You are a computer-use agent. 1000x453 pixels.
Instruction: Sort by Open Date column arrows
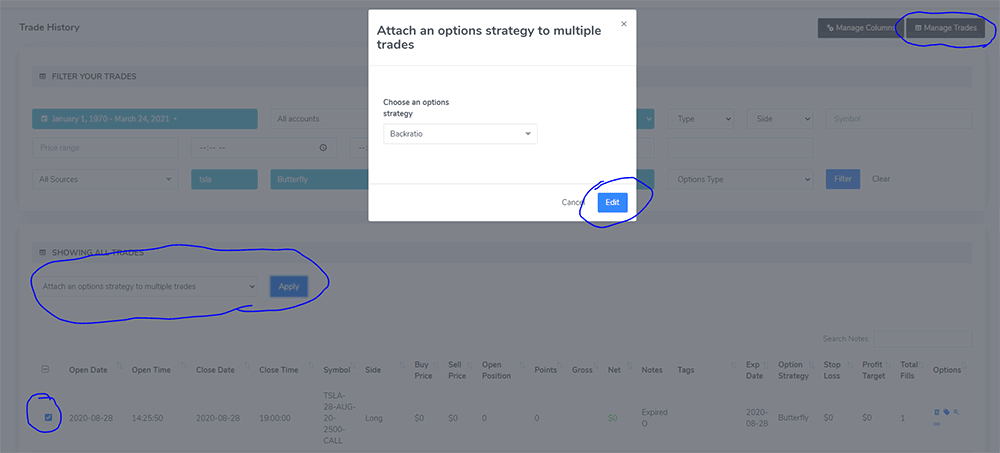click(121, 366)
